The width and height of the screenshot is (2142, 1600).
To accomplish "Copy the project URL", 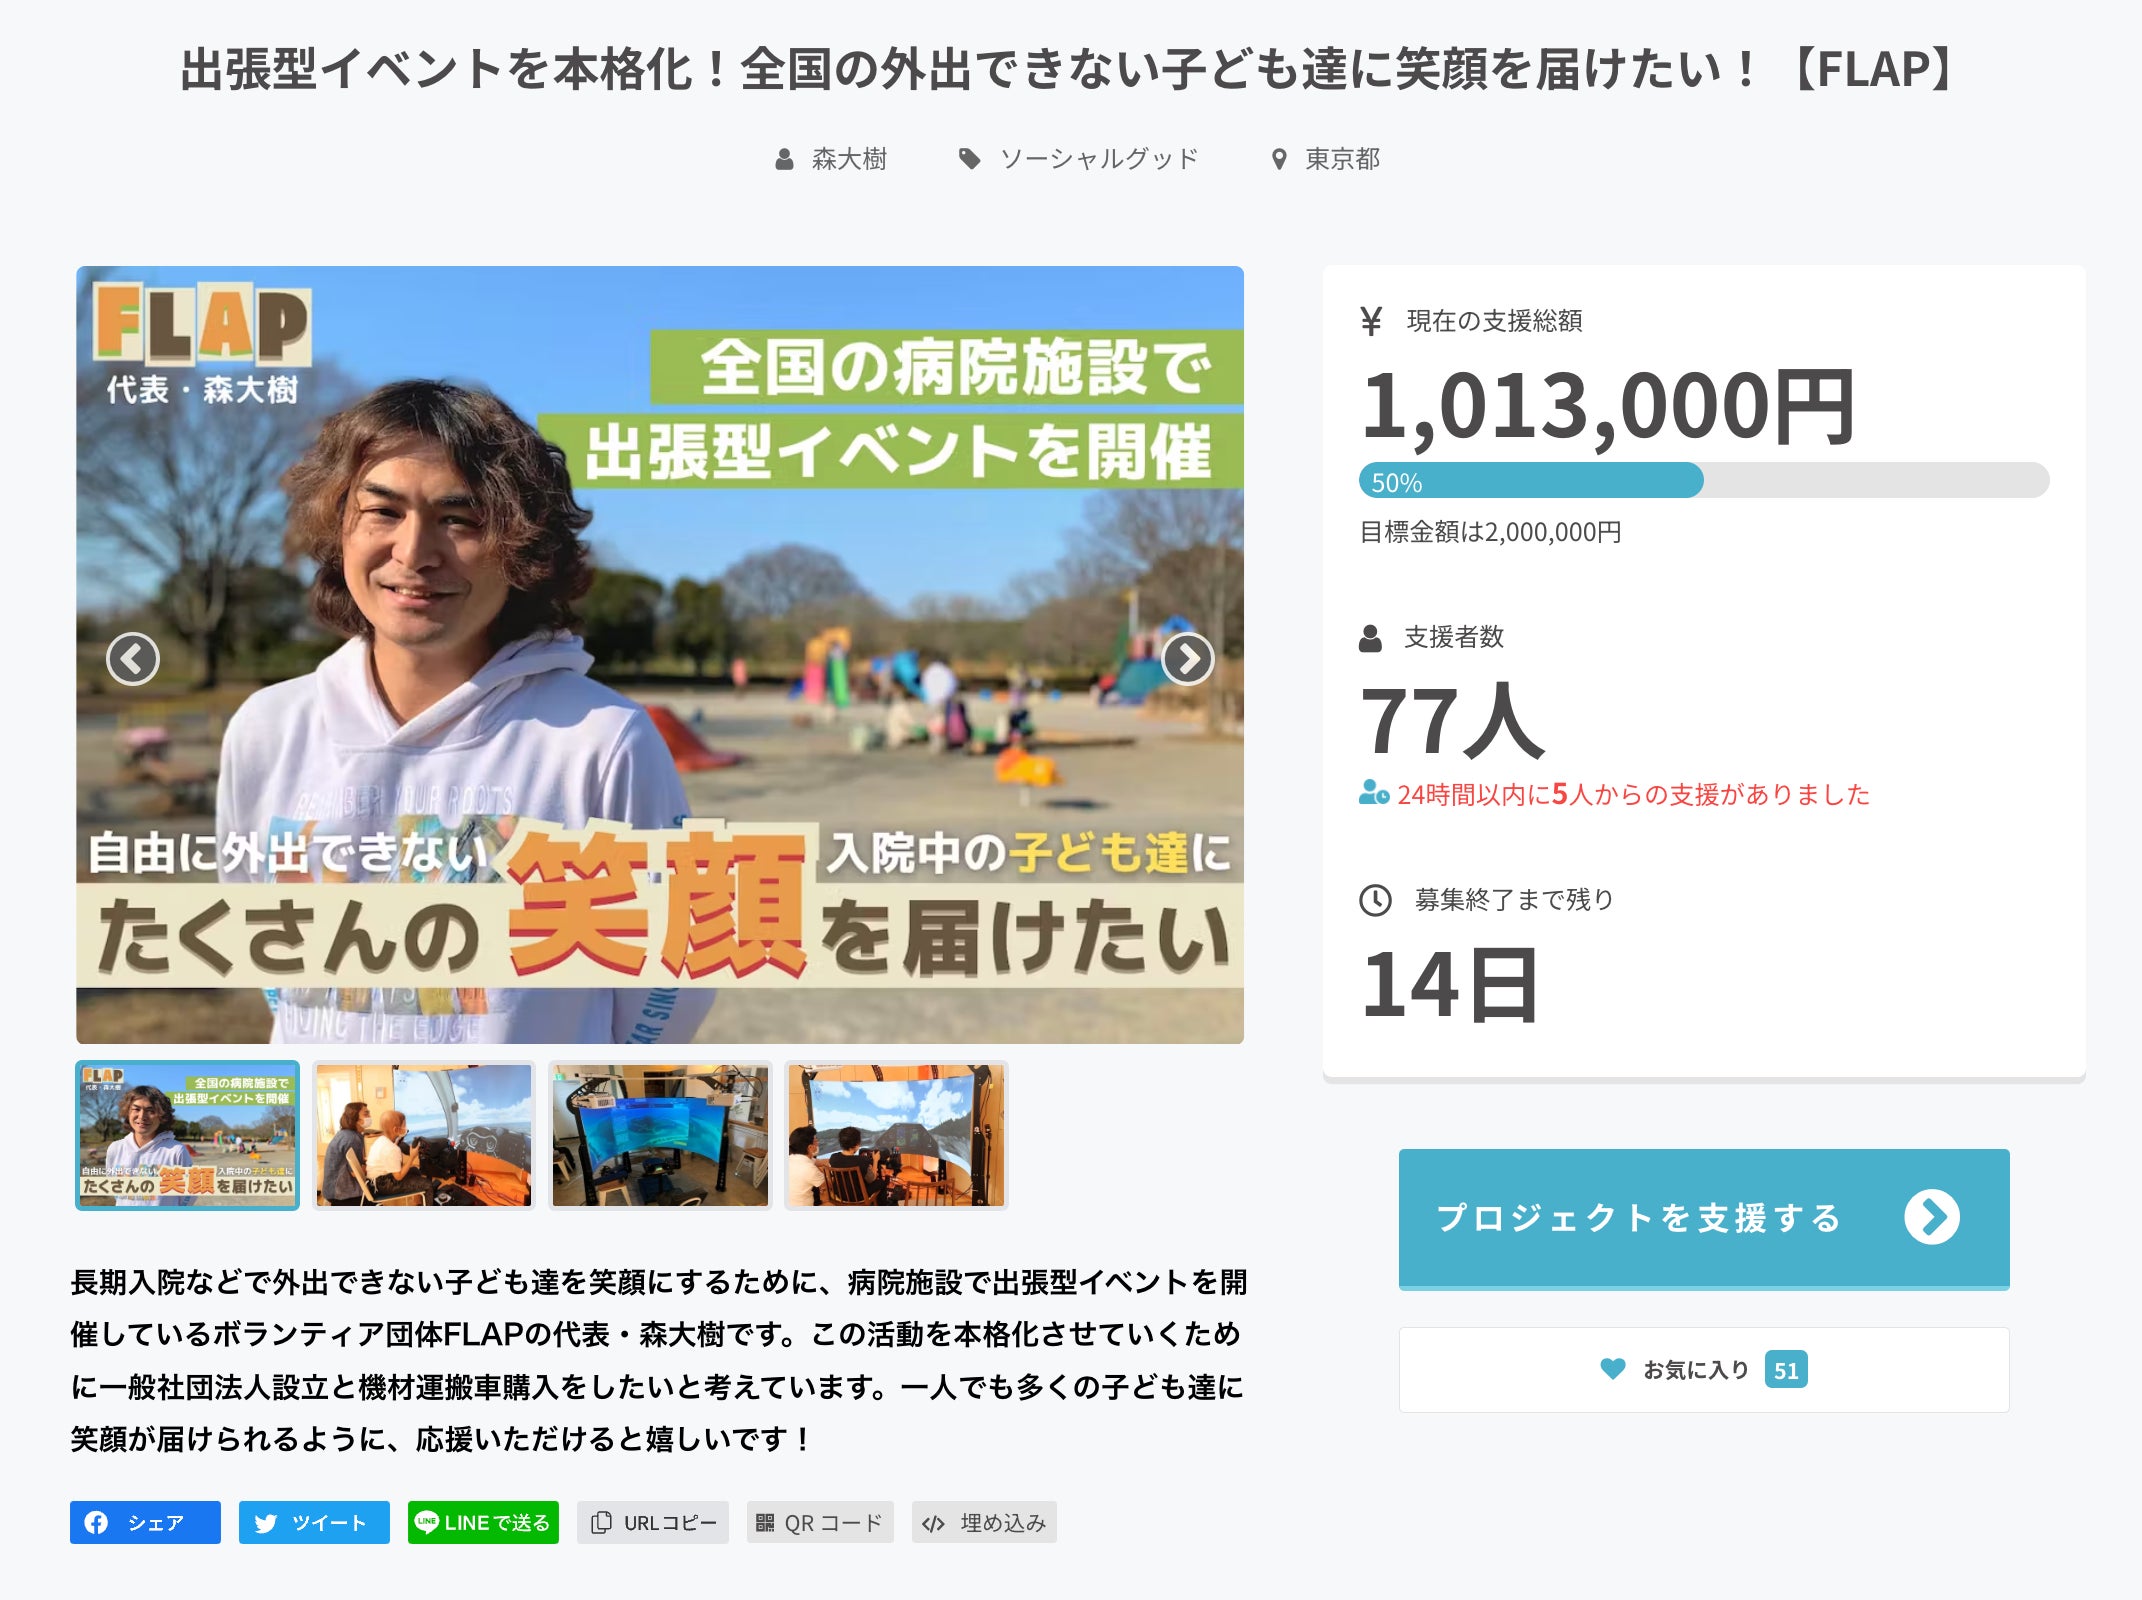I will coord(653,1522).
